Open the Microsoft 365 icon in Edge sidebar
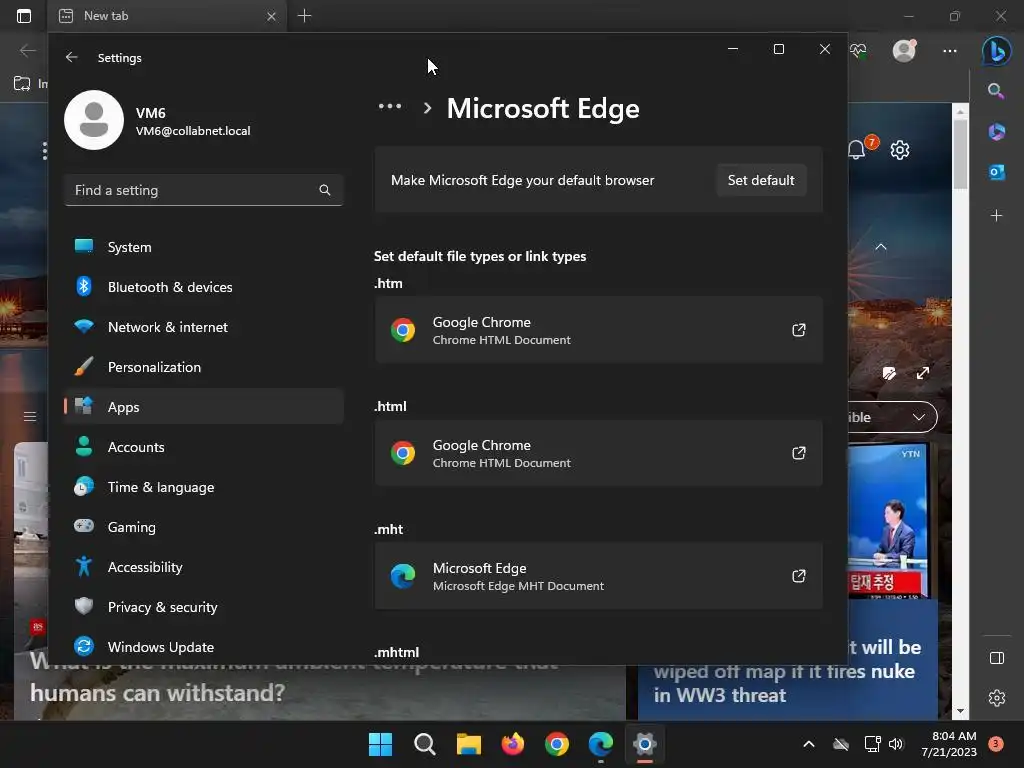The height and width of the screenshot is (768, 1024). click(x=997, y=131)
